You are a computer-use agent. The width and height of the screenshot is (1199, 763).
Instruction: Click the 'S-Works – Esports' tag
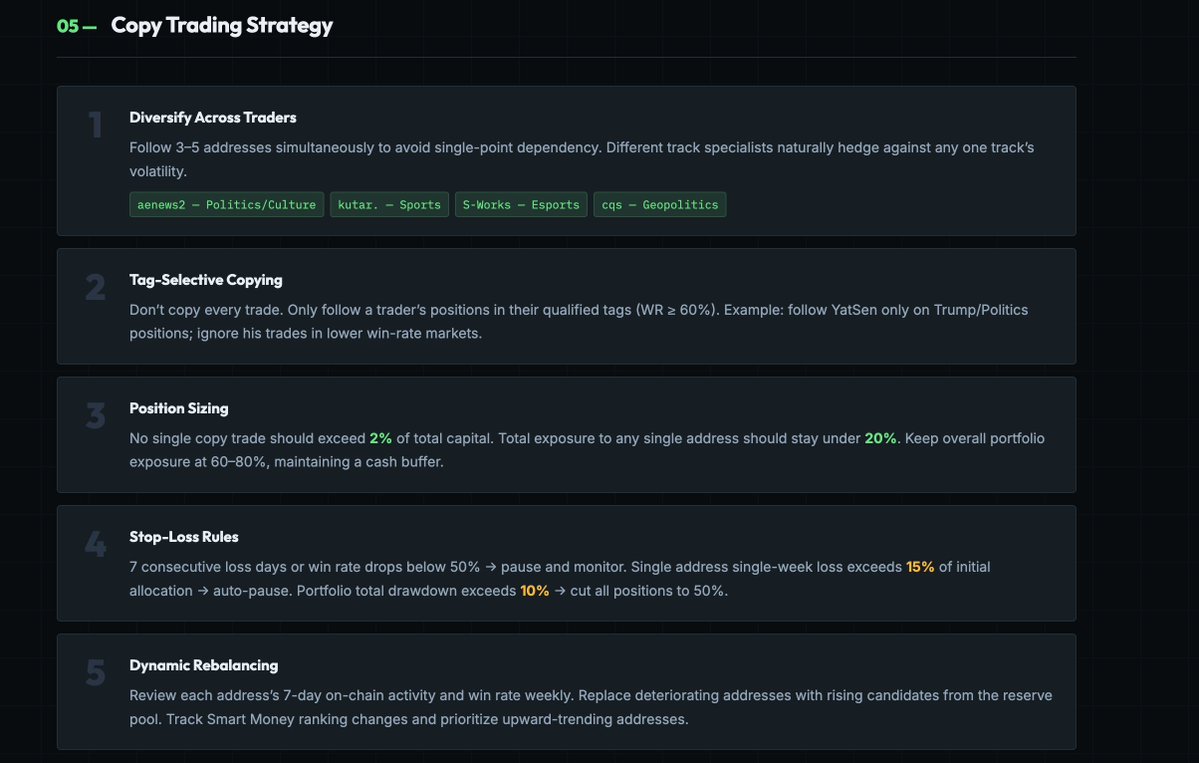pos(521,205)
